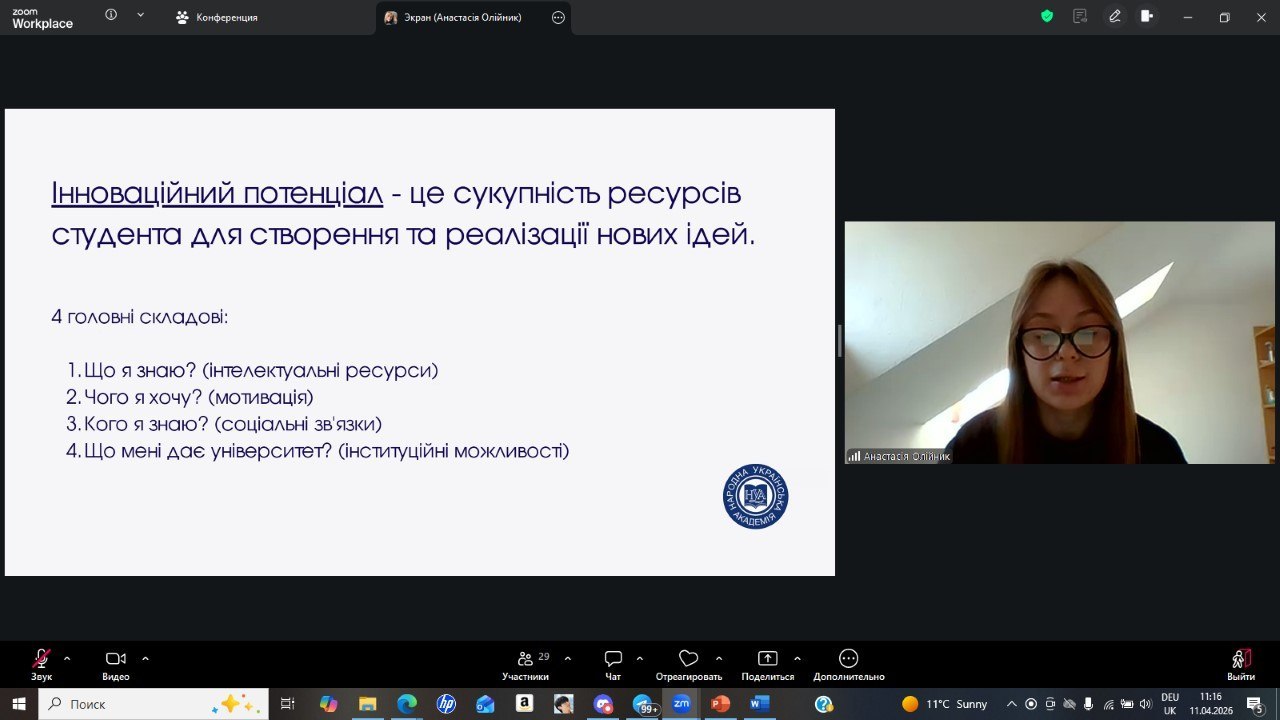Click the Выйти leave meeting button
This screenshot has height=720, width=1280.
[1240, 659]
